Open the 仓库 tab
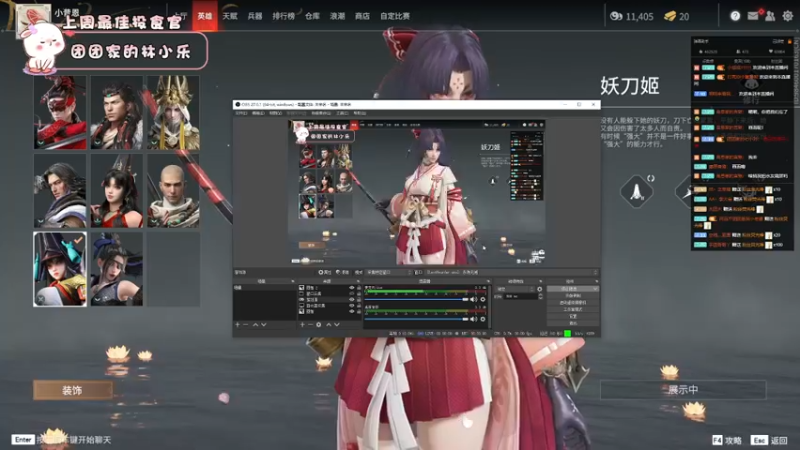This screenshot has width=800, height=450. pyautogui.click(x=312, y=16)
